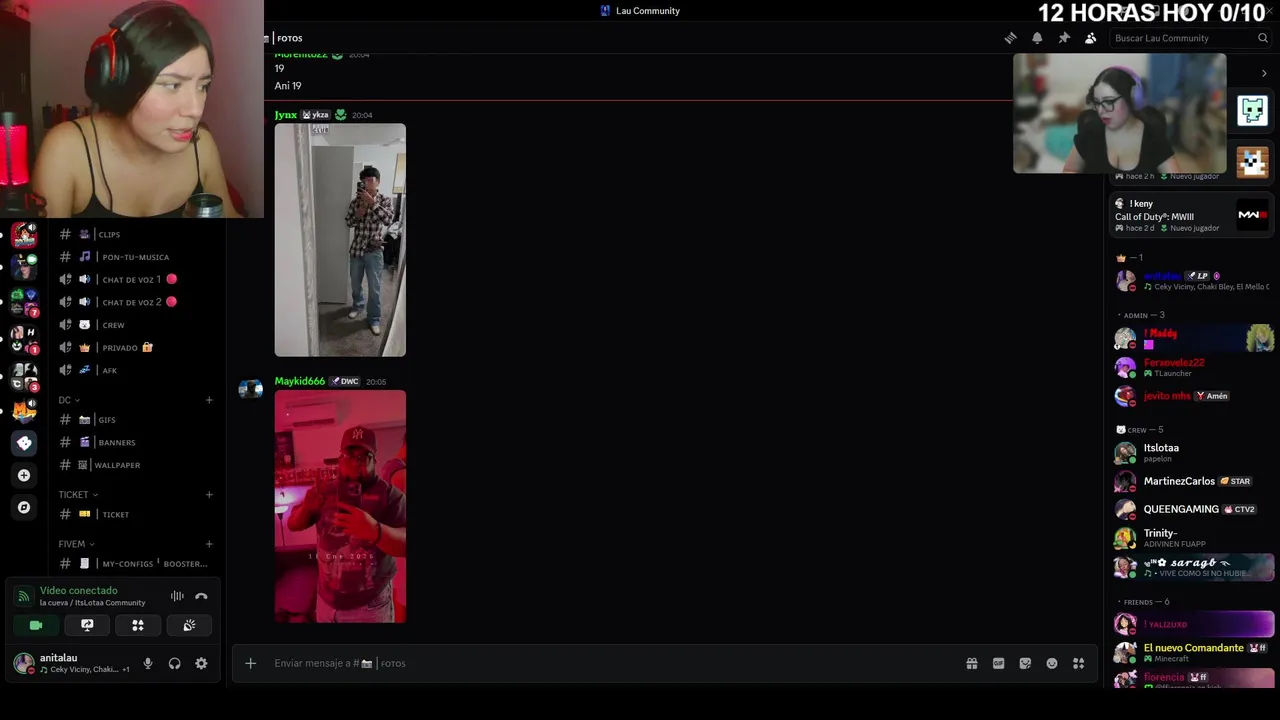Open the sticker picker
This screenshot has width=1280, height=720.
1025,663
